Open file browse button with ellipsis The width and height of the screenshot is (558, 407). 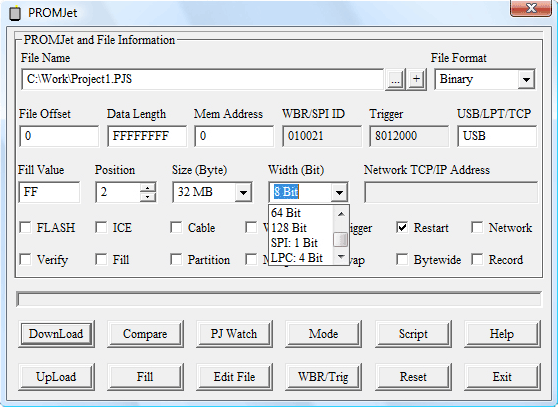395,80
